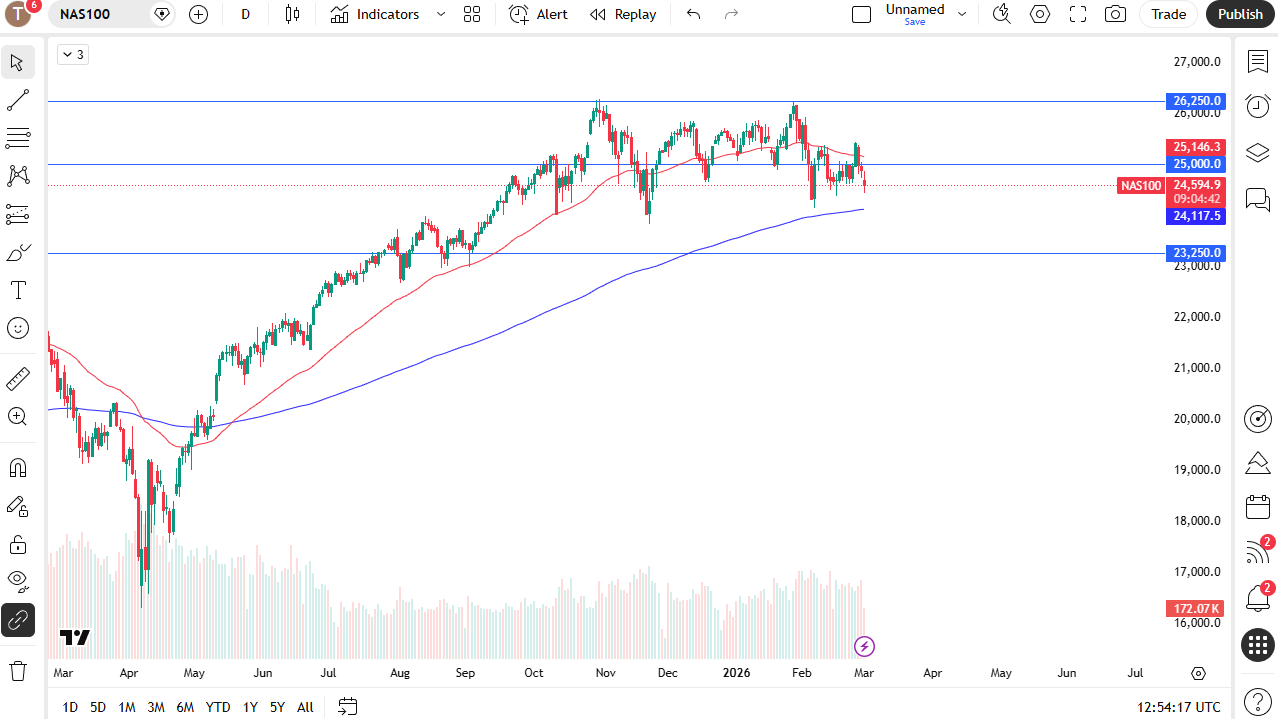Screen dimensions: 1278x719
Task: Select the ruler measure tool
Action: point(18,379)
